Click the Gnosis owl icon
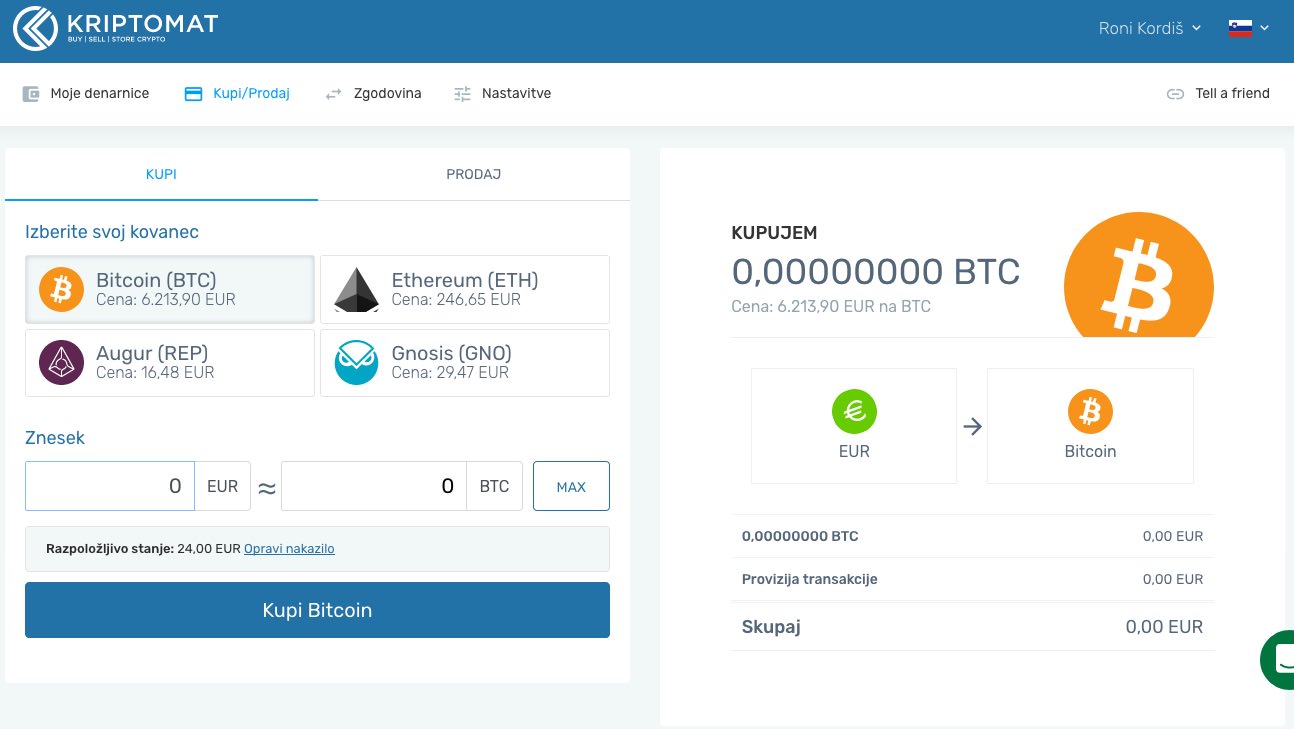 (x=356, y=363)
